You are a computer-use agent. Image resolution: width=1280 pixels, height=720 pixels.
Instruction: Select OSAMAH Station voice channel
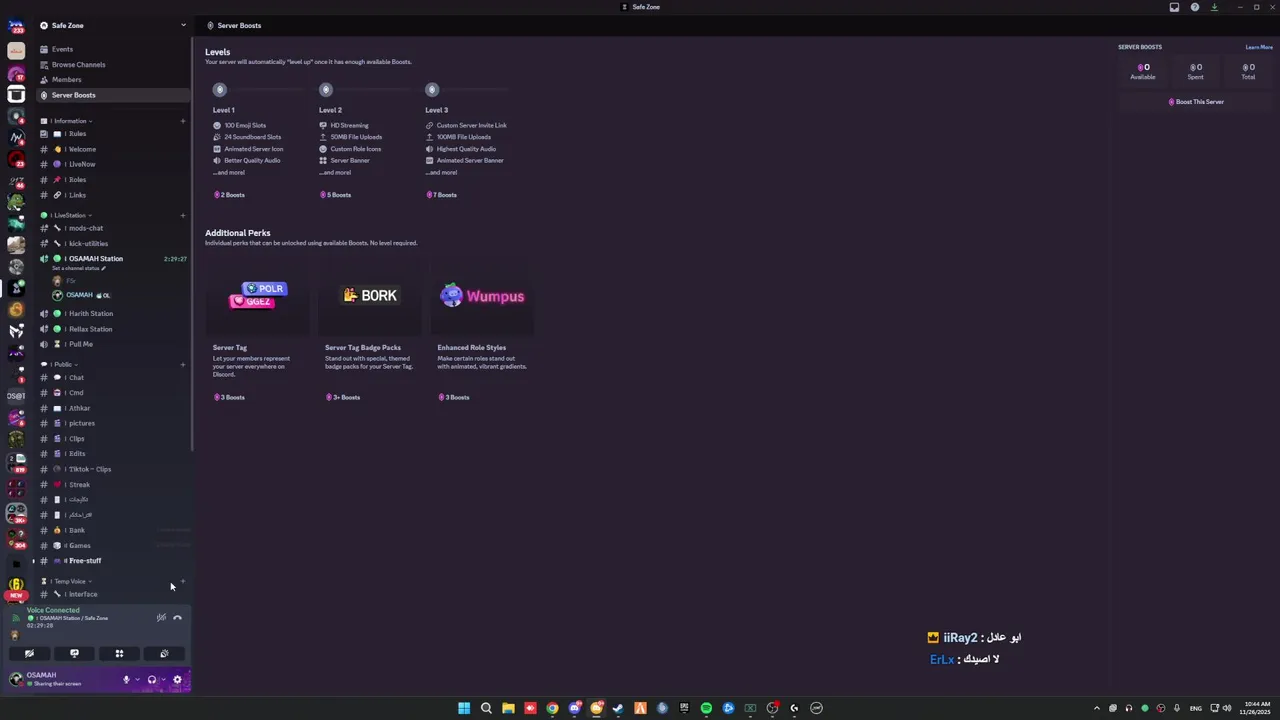[113, 259]
